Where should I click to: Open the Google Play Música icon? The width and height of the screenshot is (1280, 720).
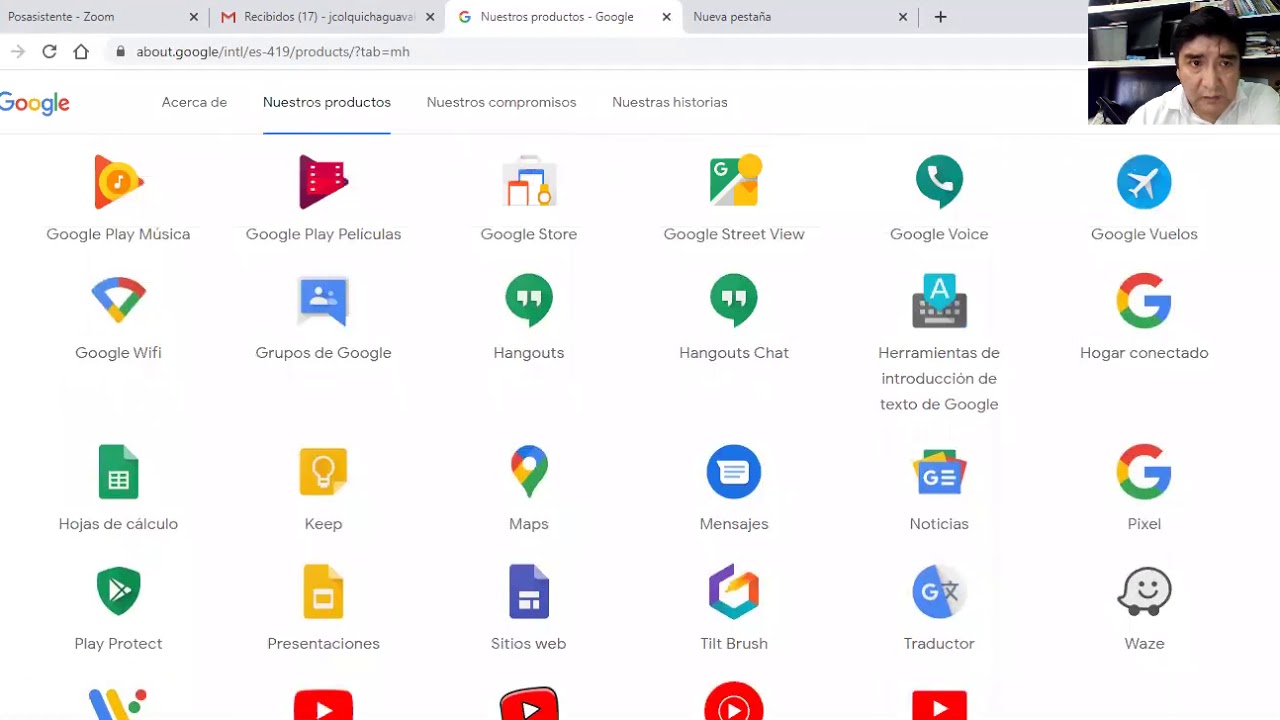[x=118, y=182]
